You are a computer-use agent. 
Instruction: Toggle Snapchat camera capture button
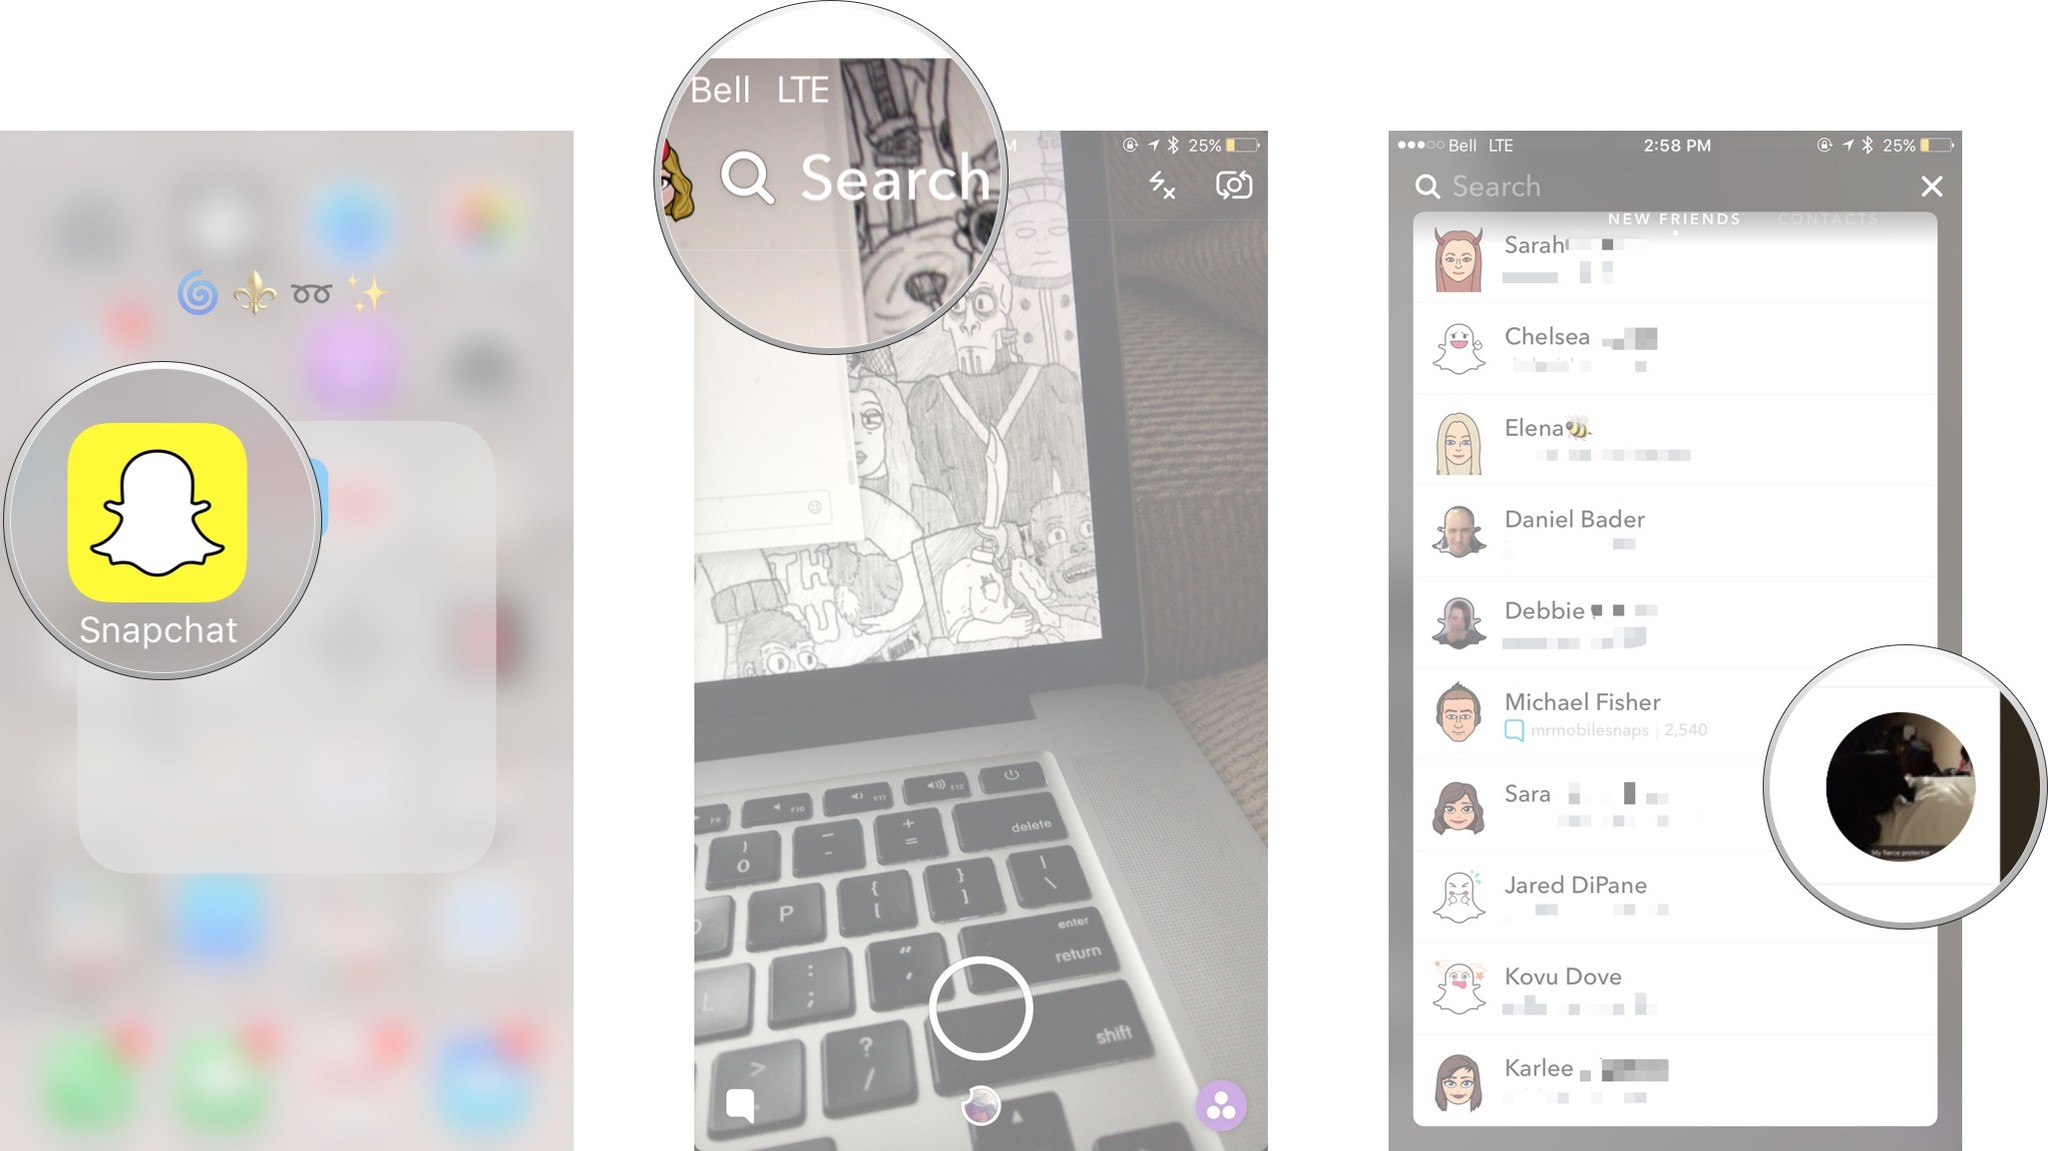click(x=980, y=1007)
